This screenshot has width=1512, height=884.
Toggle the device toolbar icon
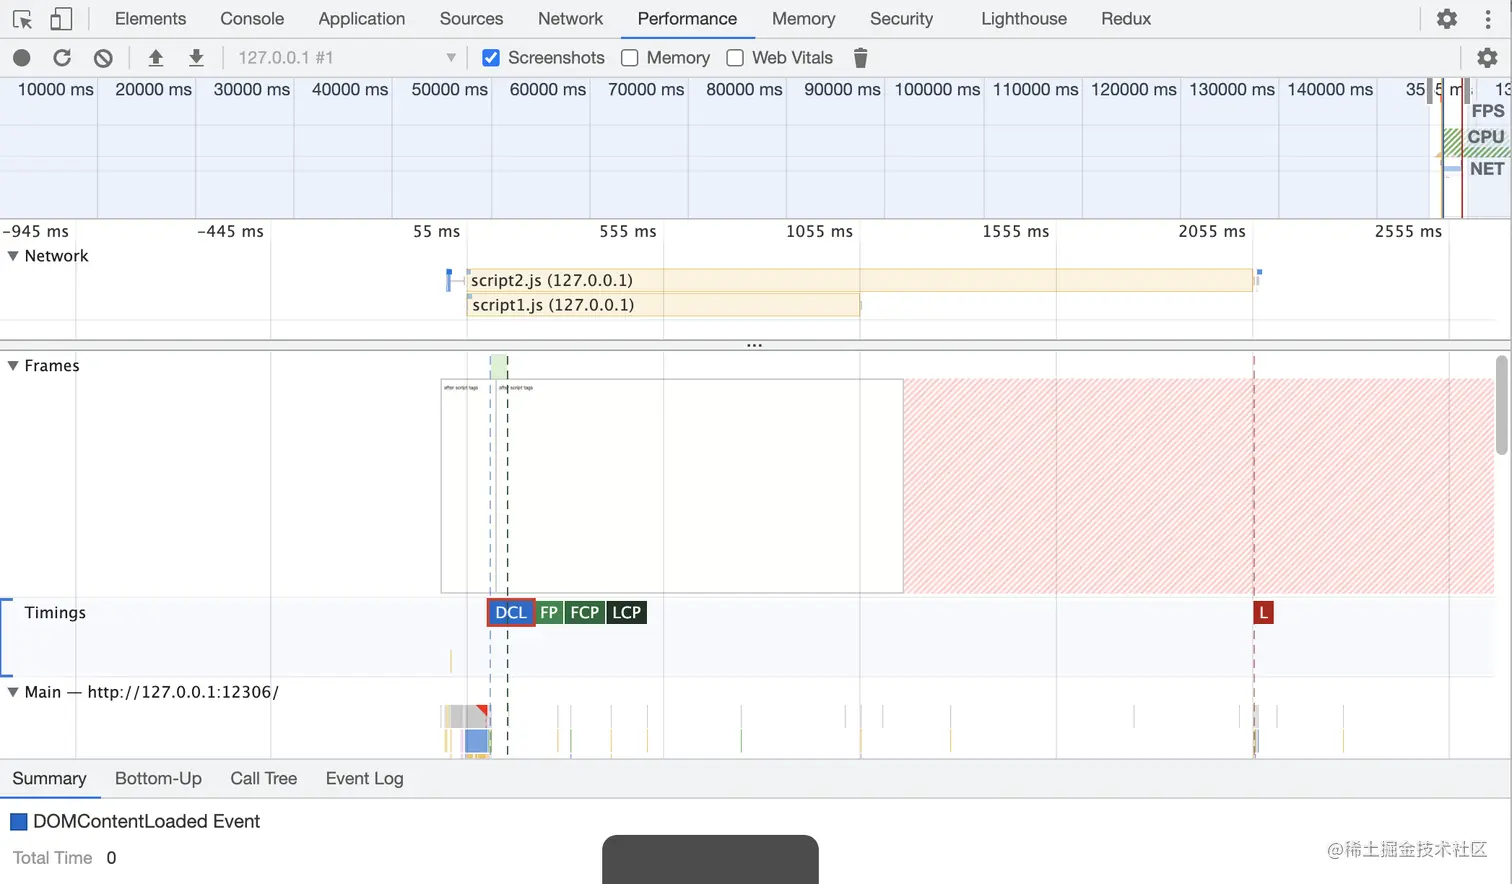pyautogui.click(x=61, y=19)
